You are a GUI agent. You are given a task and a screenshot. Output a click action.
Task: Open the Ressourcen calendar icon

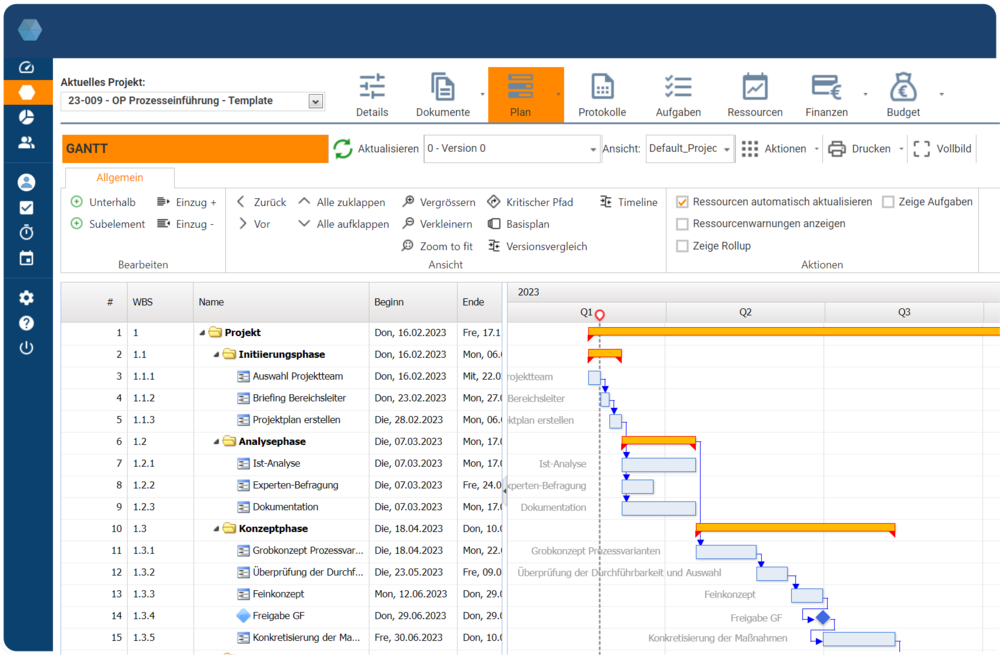pyautogui.click(x=754, y=87)
